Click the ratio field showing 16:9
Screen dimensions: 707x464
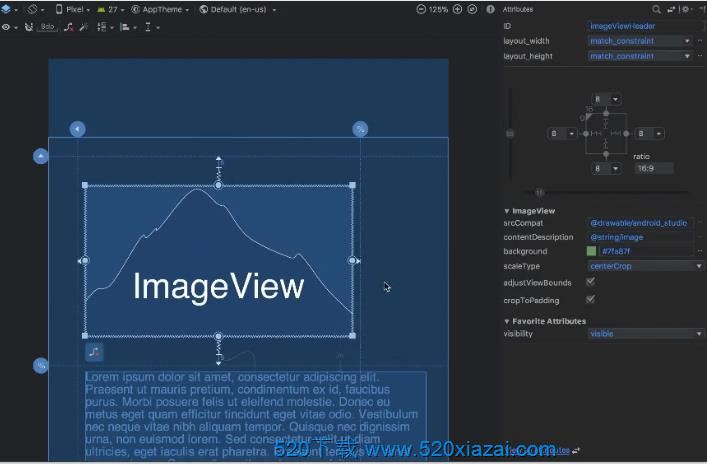point(654,169)
